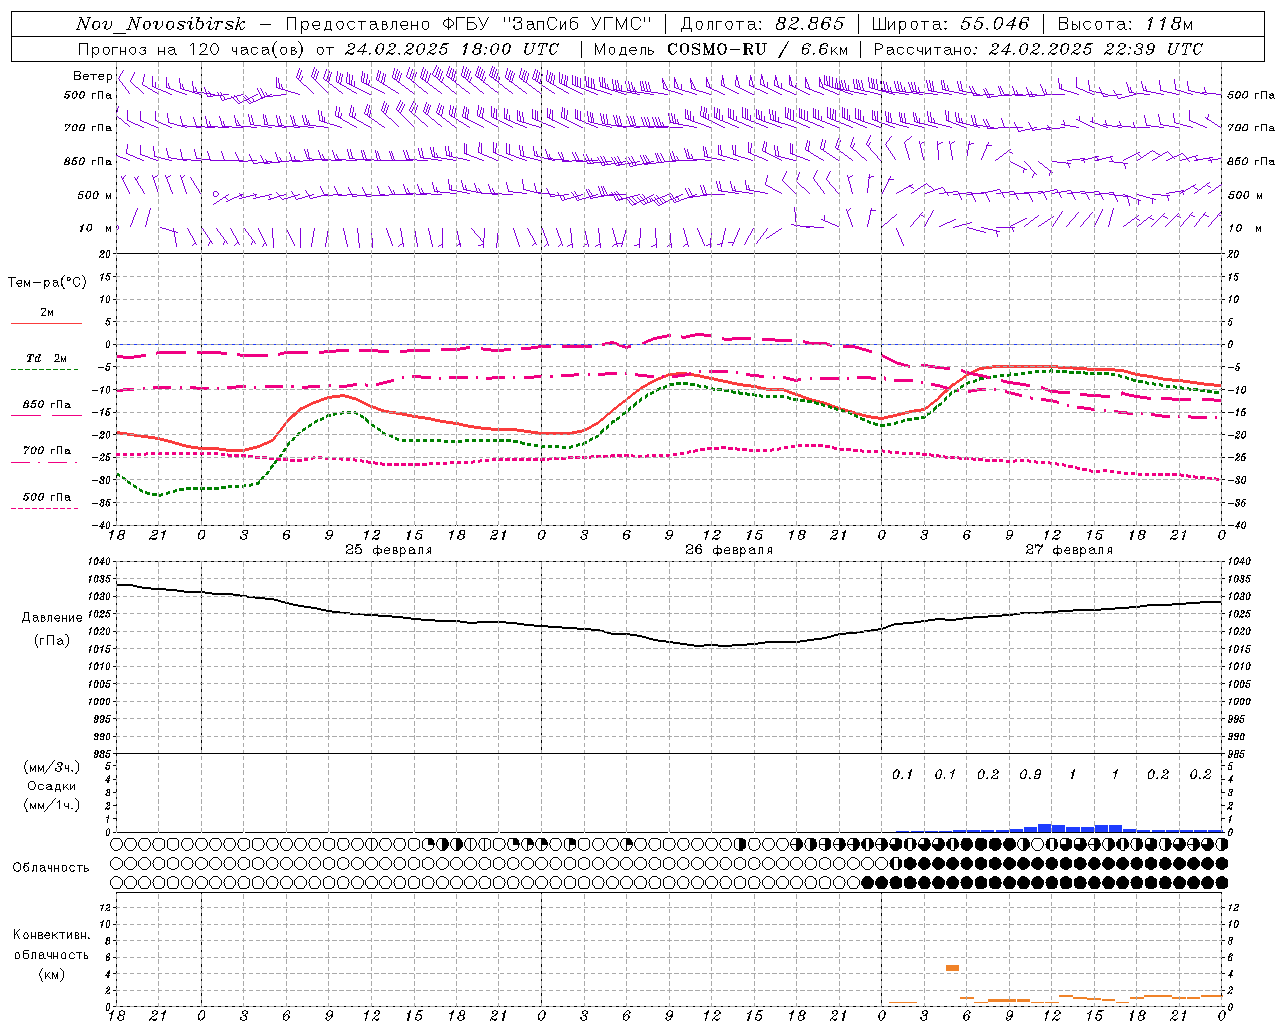Click the tallest blue precipitation bar
The width and height of the screenshot is (1280, 1024).
pos(1044,827)
